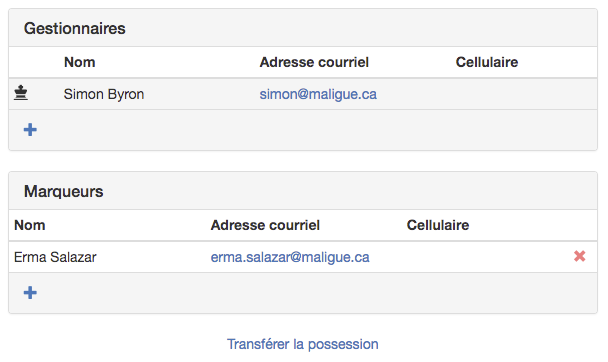Add a new manager with Gestionnaires plus icon
Screen dimensions: 608x362
pyautogui.click(x=30, y=129)
